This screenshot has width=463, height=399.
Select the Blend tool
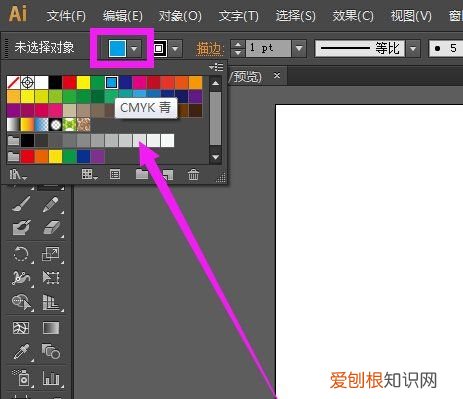coord(51,352)
